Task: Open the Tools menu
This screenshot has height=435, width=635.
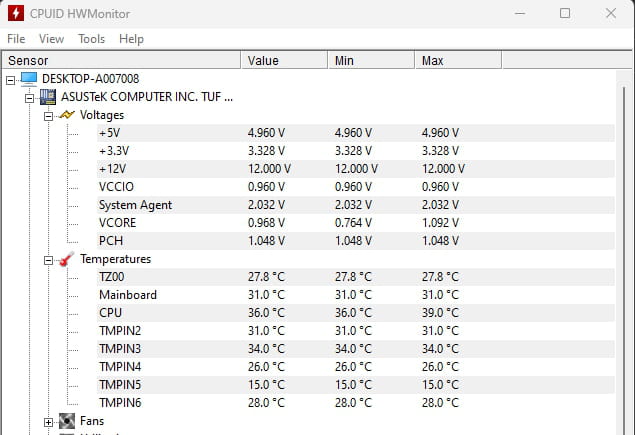Action: (x=92, y=39)
